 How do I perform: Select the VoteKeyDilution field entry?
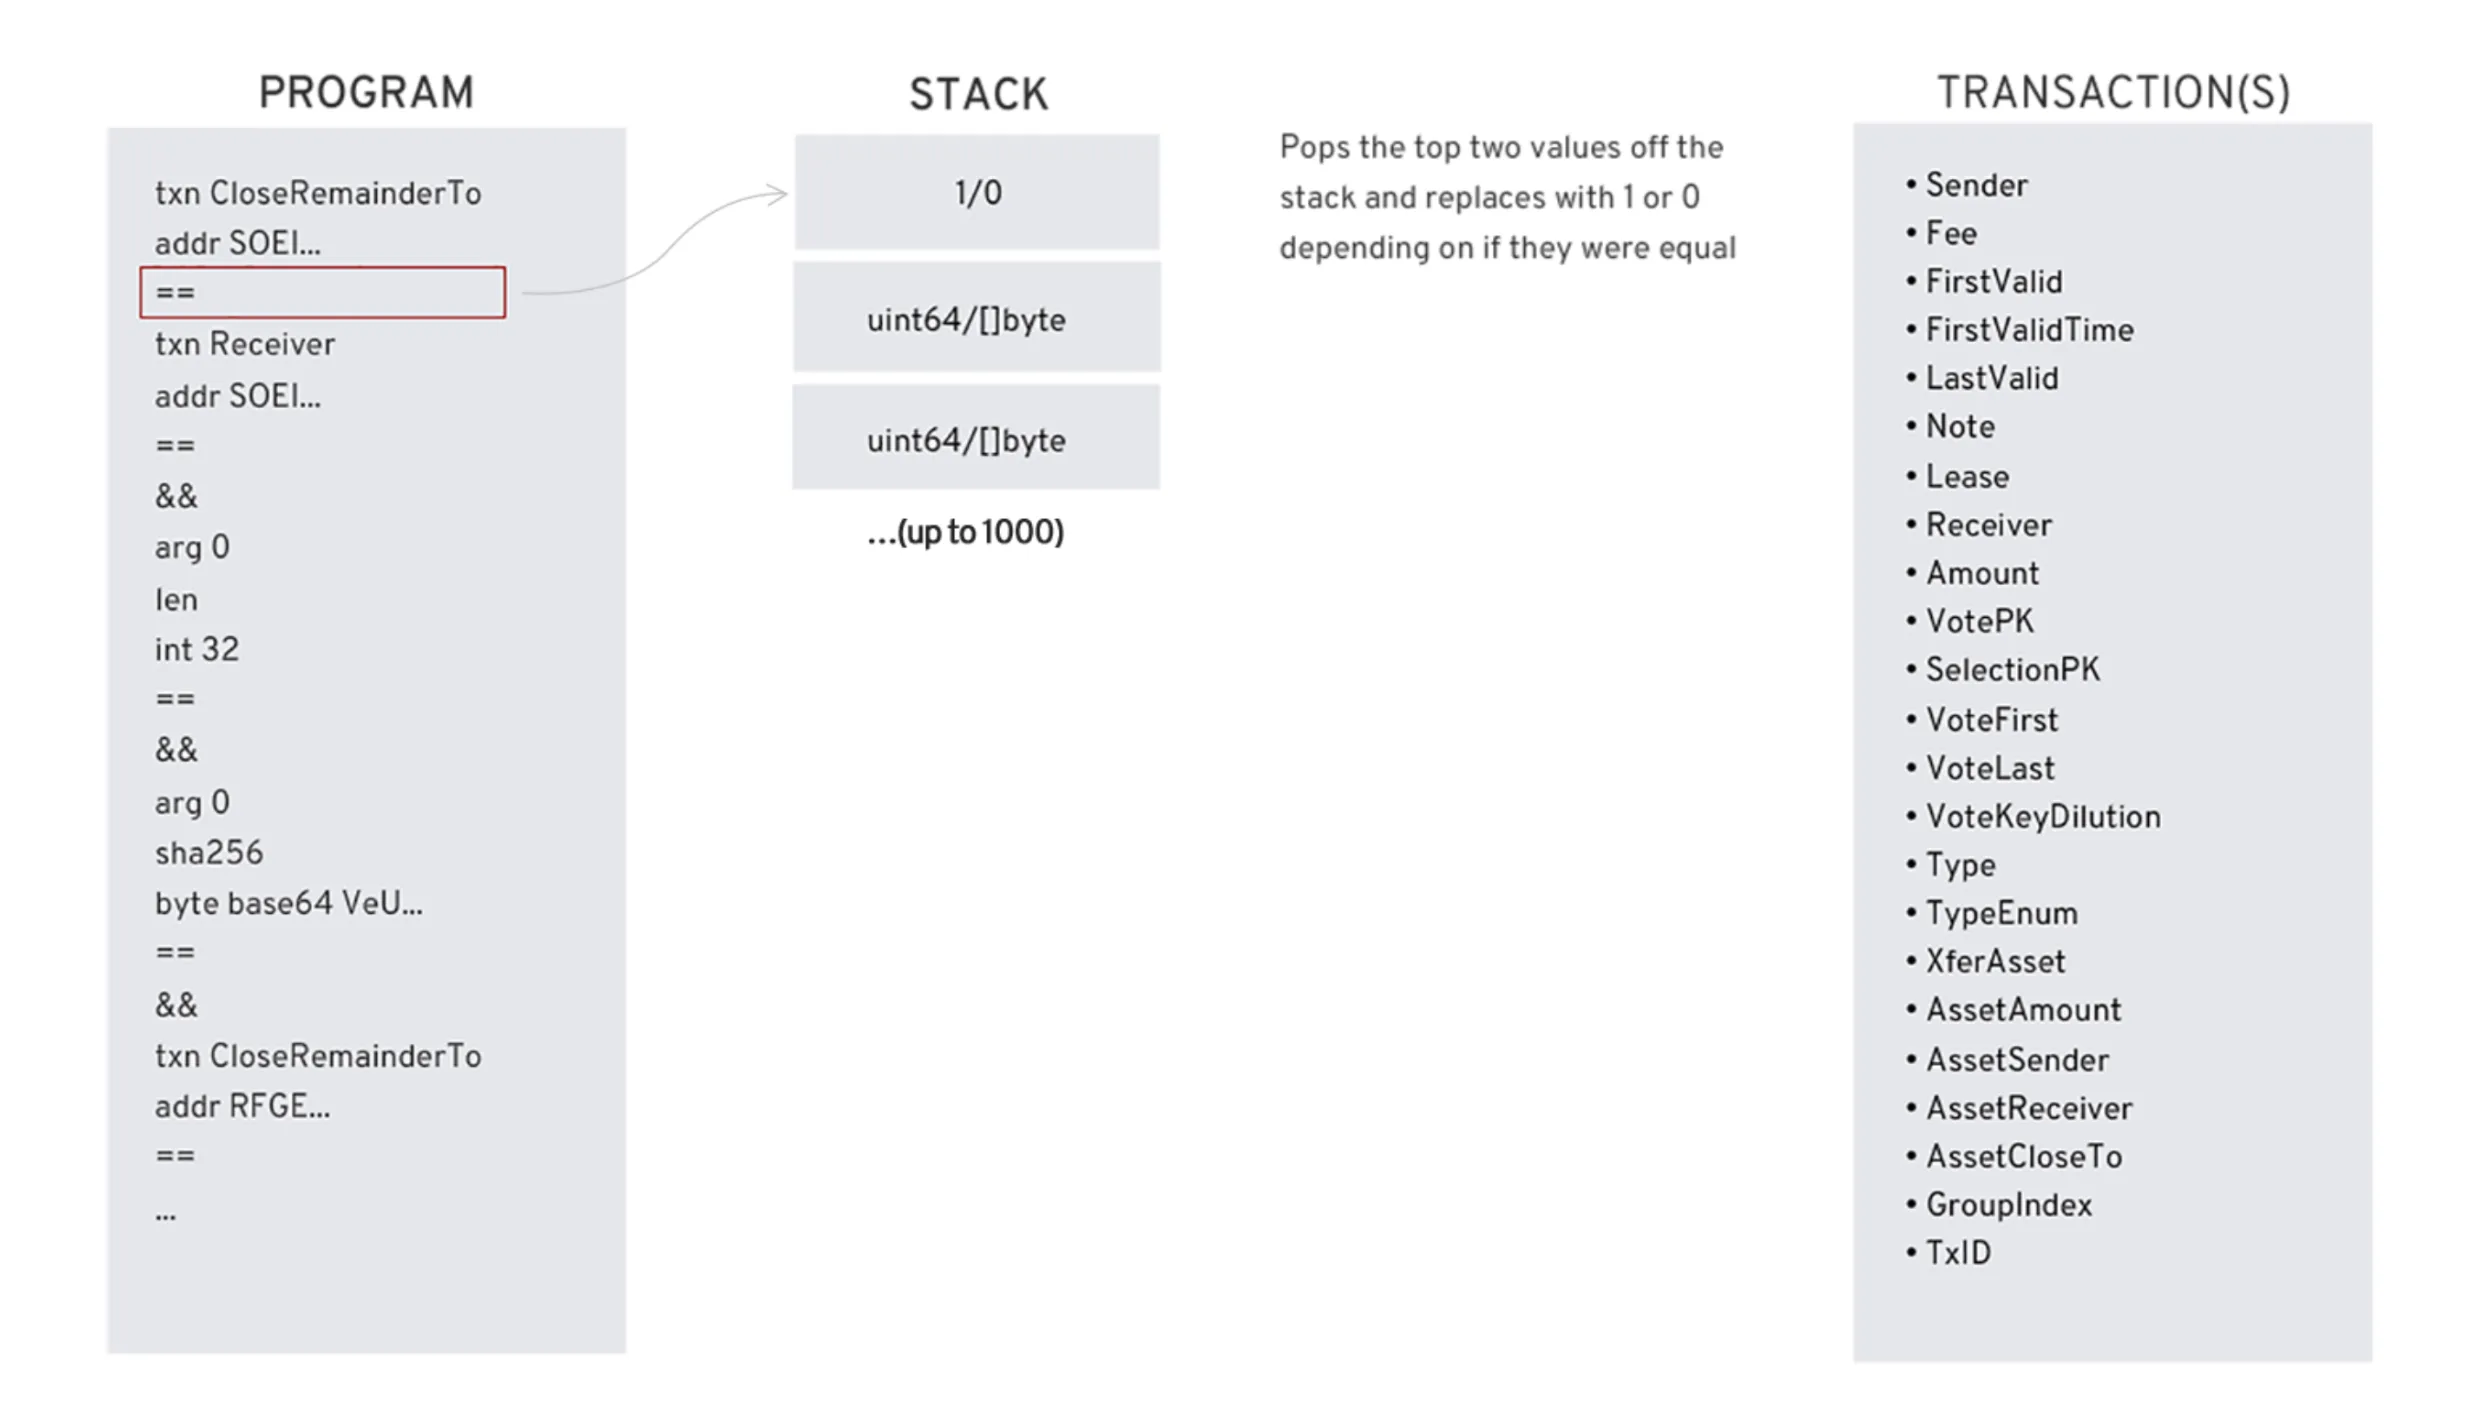(2042, 817)
